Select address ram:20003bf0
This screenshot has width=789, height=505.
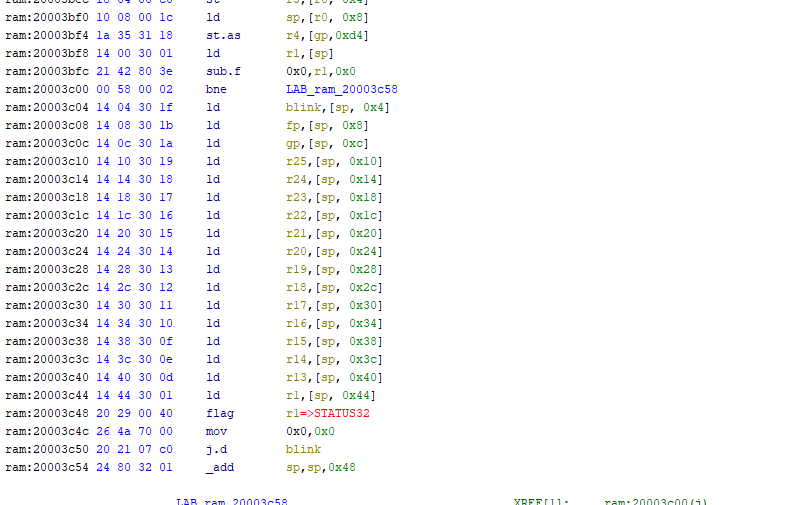(47, 18)
